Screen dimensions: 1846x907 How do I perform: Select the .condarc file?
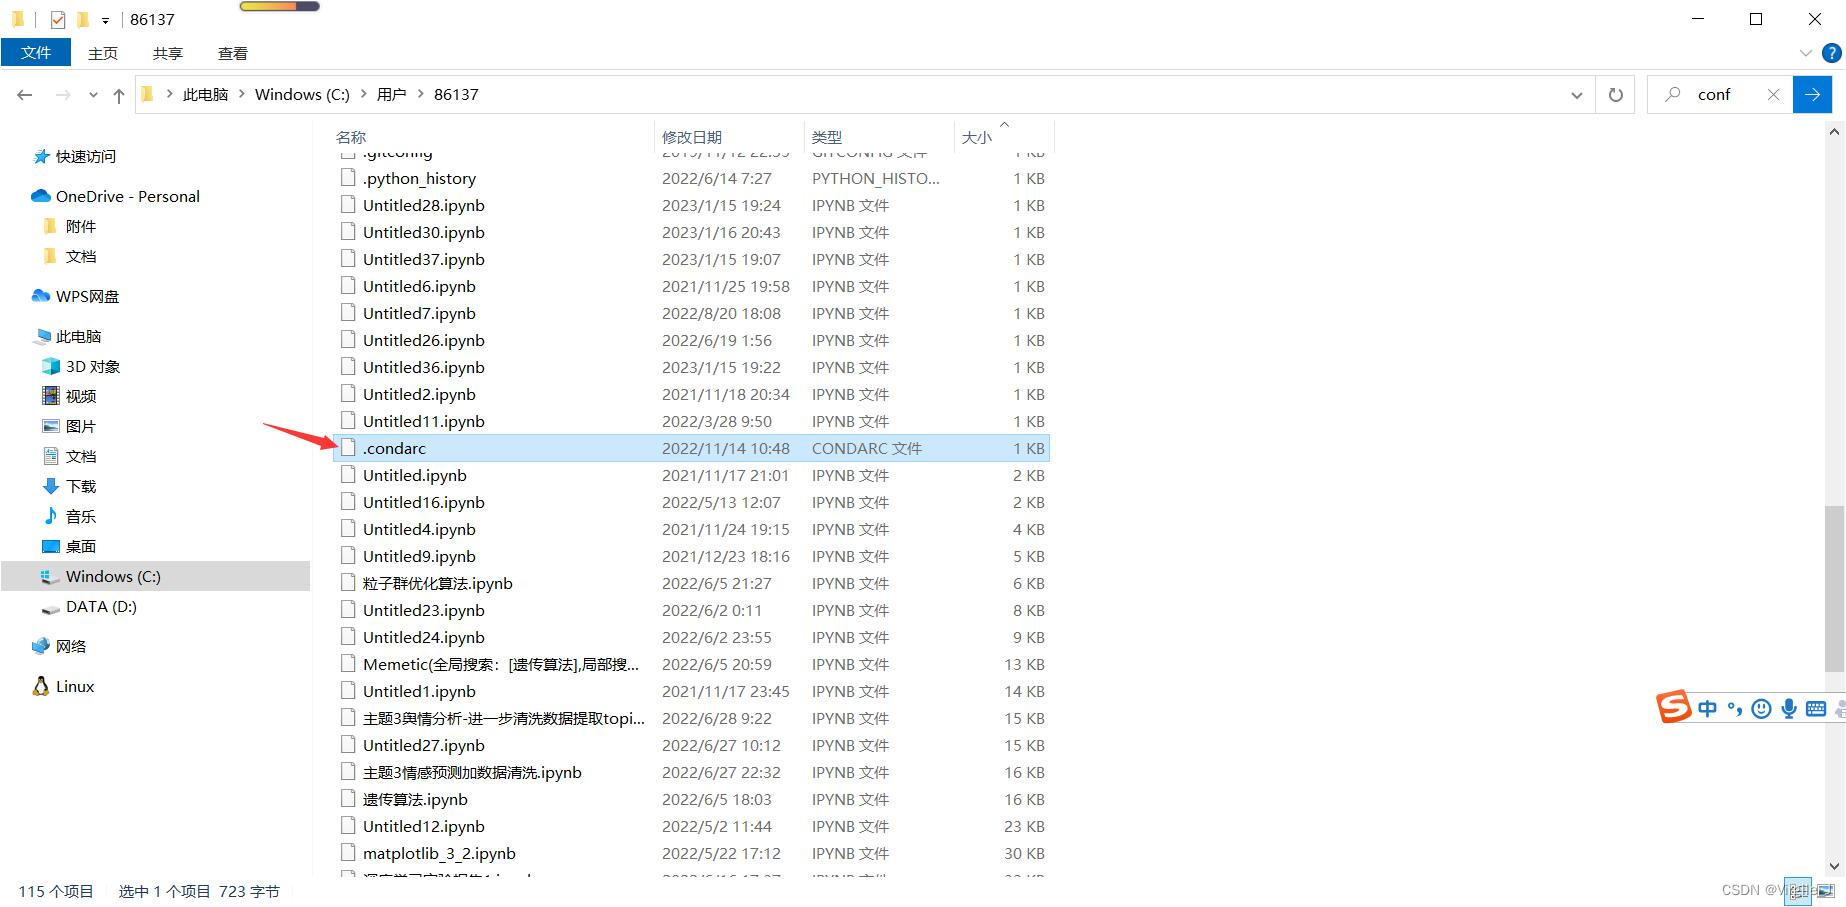point(691,448)
